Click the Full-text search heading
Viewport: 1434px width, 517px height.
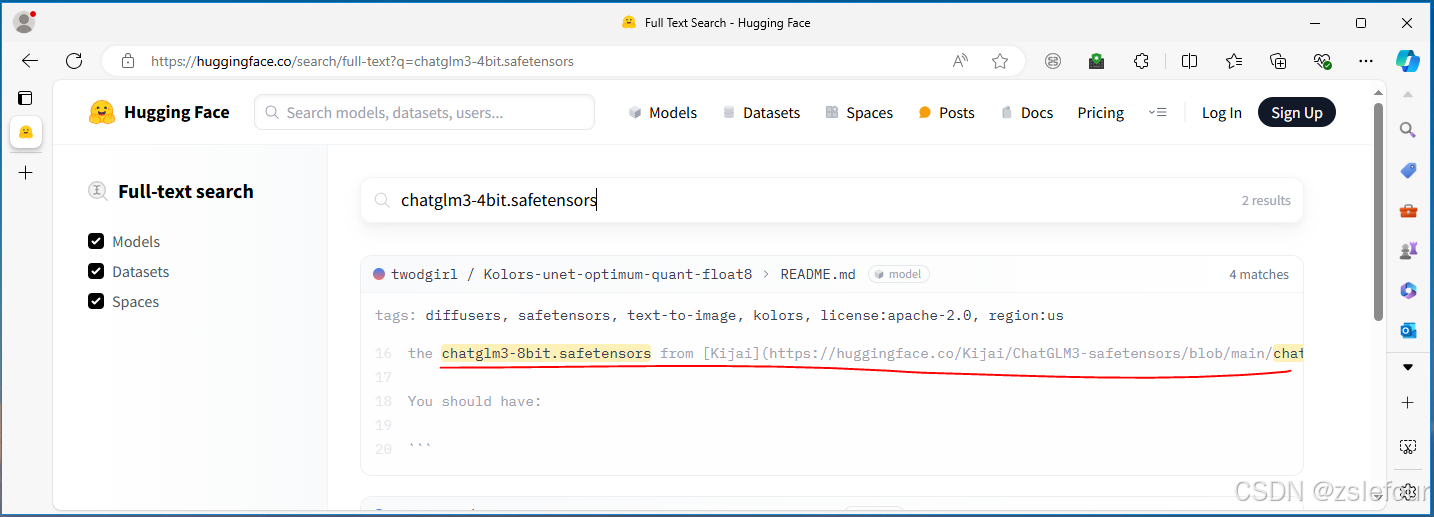click(x=185, y=191)
